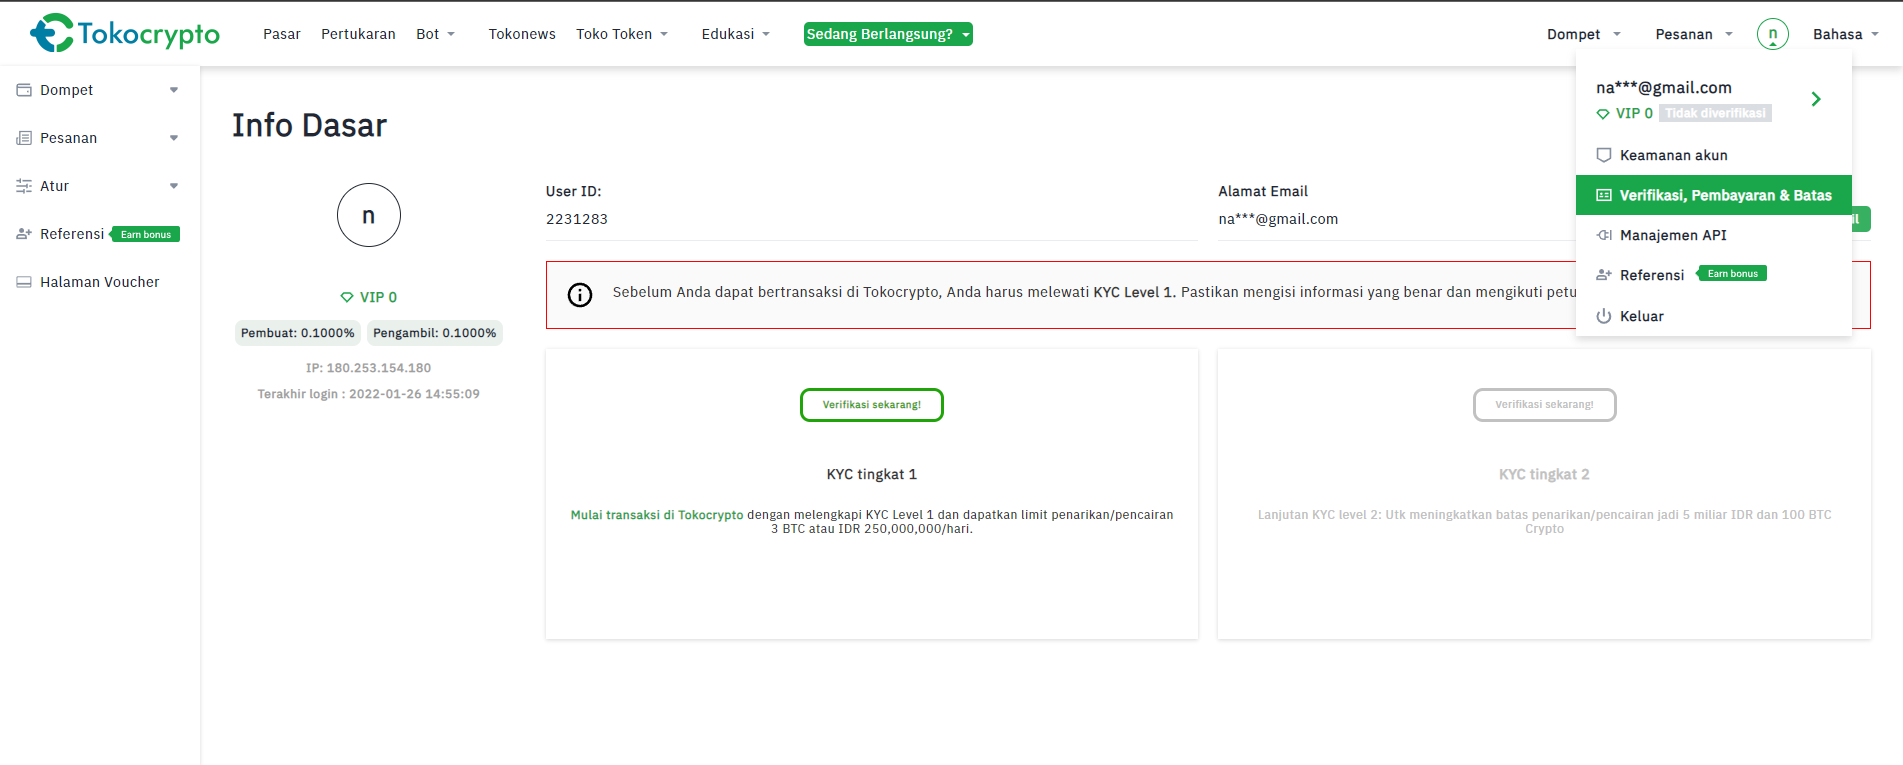The image size is (1903, 765).
Task: Click the KYC tingkat 1 title
Action: tap(872, 474)
